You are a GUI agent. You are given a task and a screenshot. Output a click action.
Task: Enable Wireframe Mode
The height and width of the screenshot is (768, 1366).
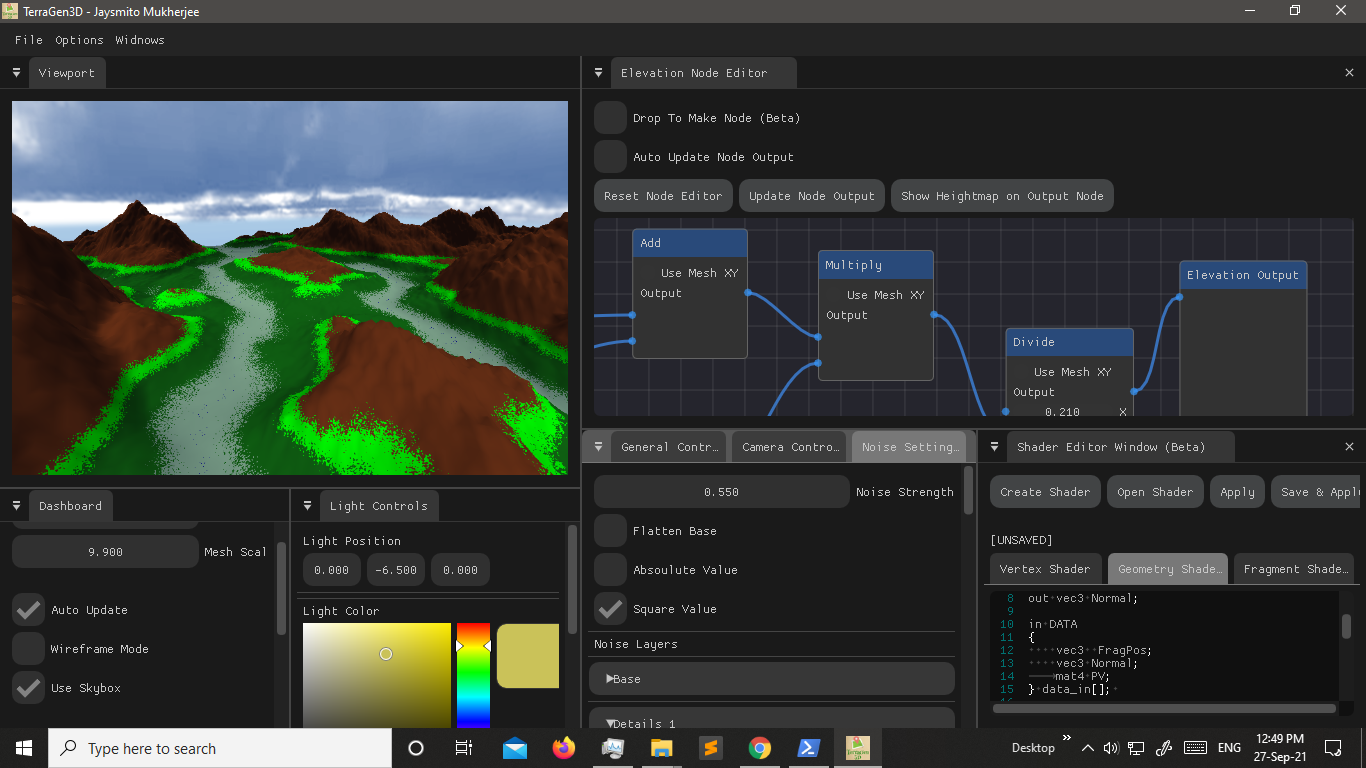click(27, 648)
